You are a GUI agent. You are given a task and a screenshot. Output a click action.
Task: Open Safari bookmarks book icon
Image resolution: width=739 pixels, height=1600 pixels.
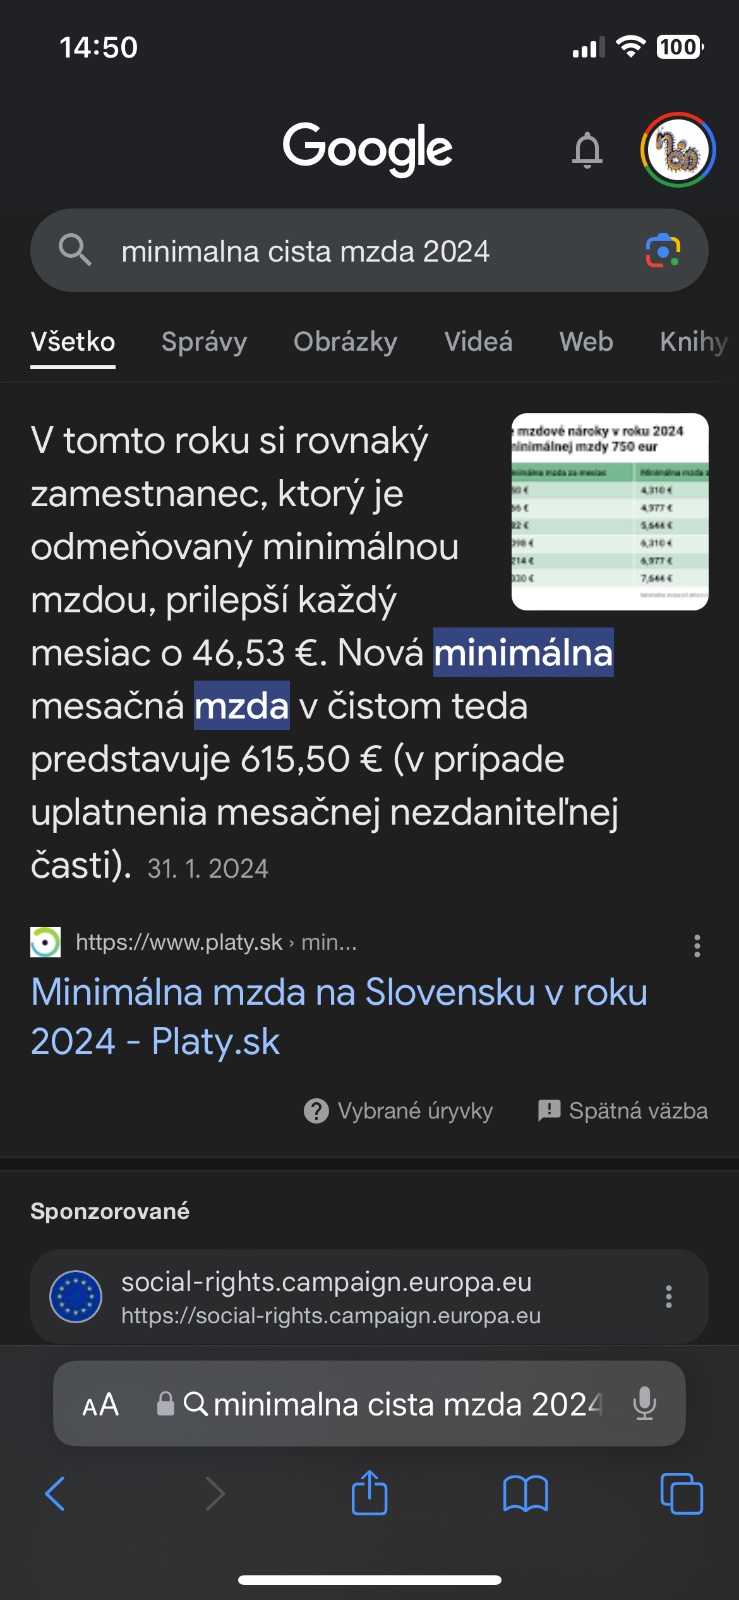(525, 1494)
